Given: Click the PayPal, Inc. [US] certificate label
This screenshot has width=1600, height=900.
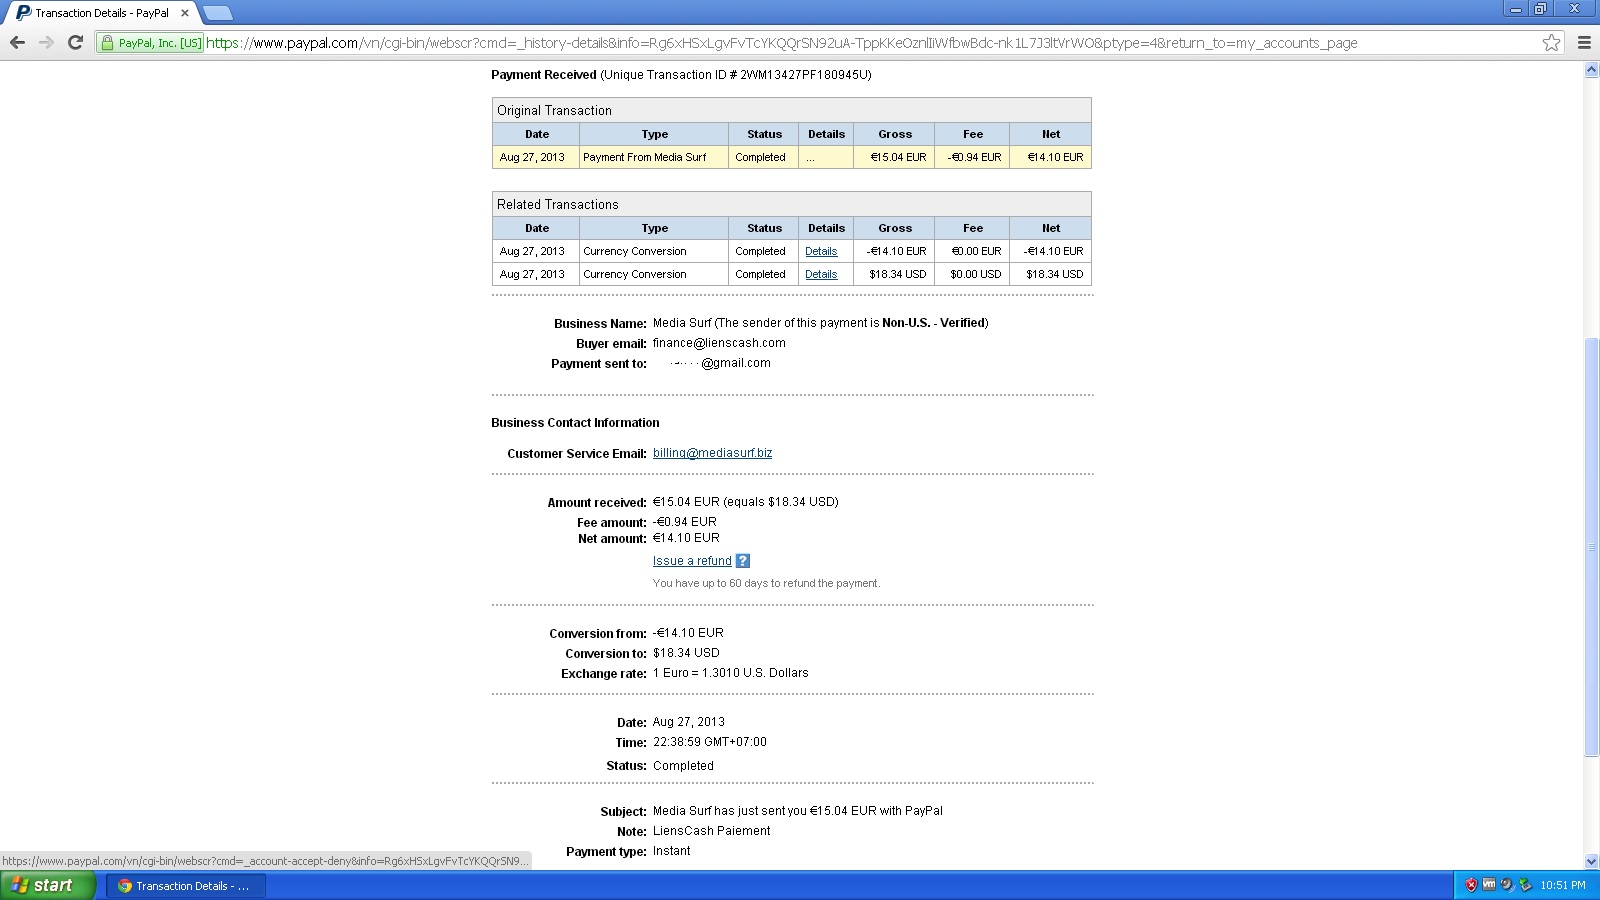Looking at the screenshot, I should 160,43.
